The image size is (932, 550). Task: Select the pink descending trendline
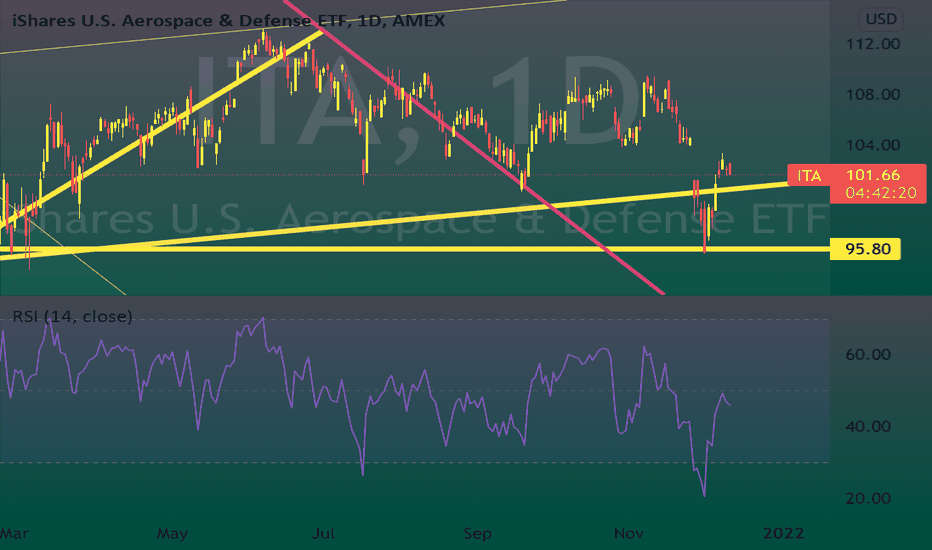coord(476,147)
